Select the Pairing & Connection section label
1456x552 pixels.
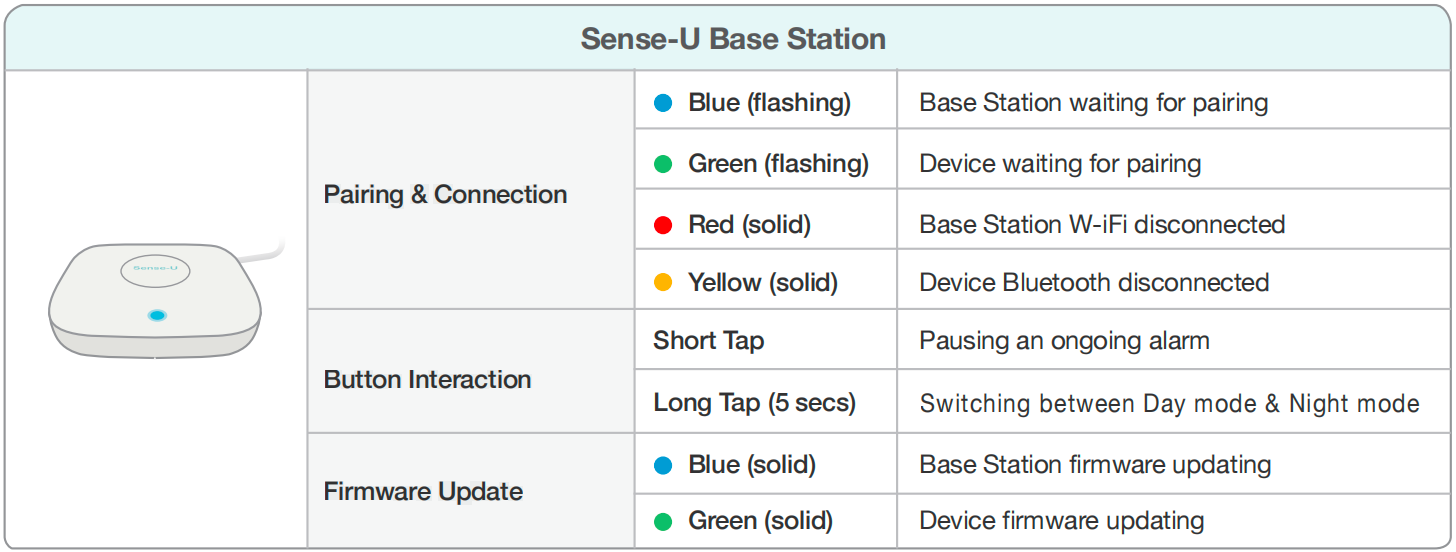tap(445, 194)
